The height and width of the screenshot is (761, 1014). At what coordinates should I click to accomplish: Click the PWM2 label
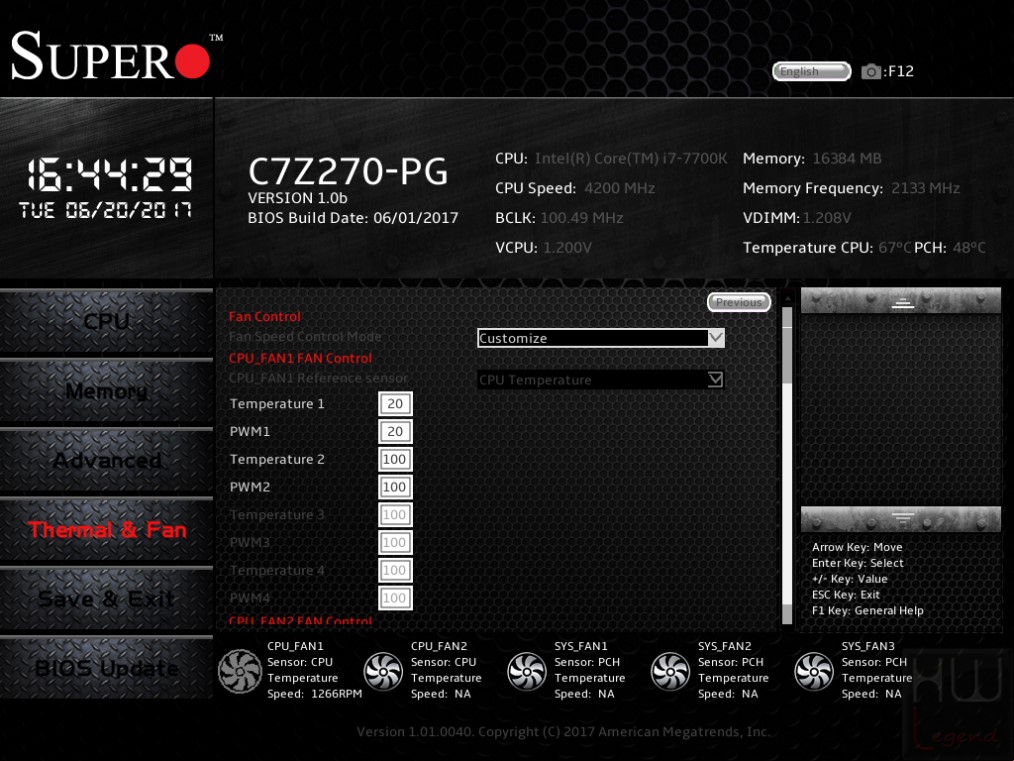[x=250, y=487]
